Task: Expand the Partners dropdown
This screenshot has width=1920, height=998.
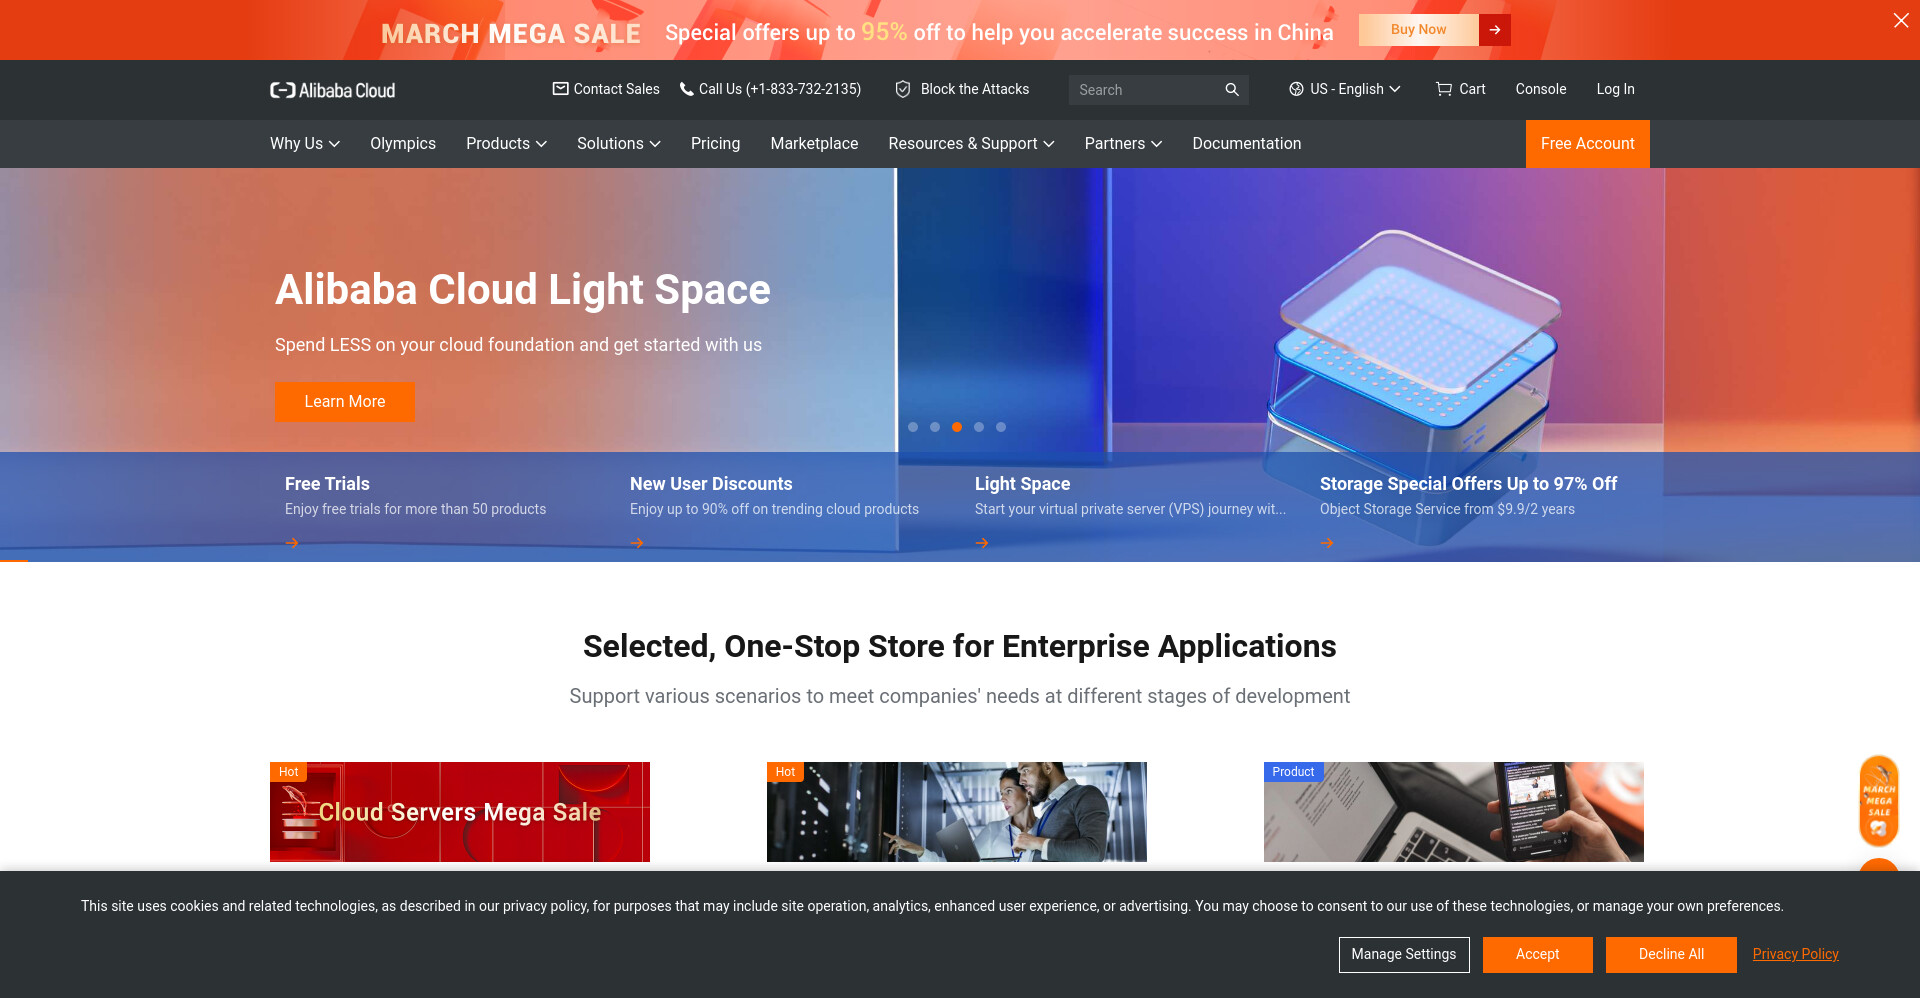Action: pyautogui.click(x=1123, y=144)
